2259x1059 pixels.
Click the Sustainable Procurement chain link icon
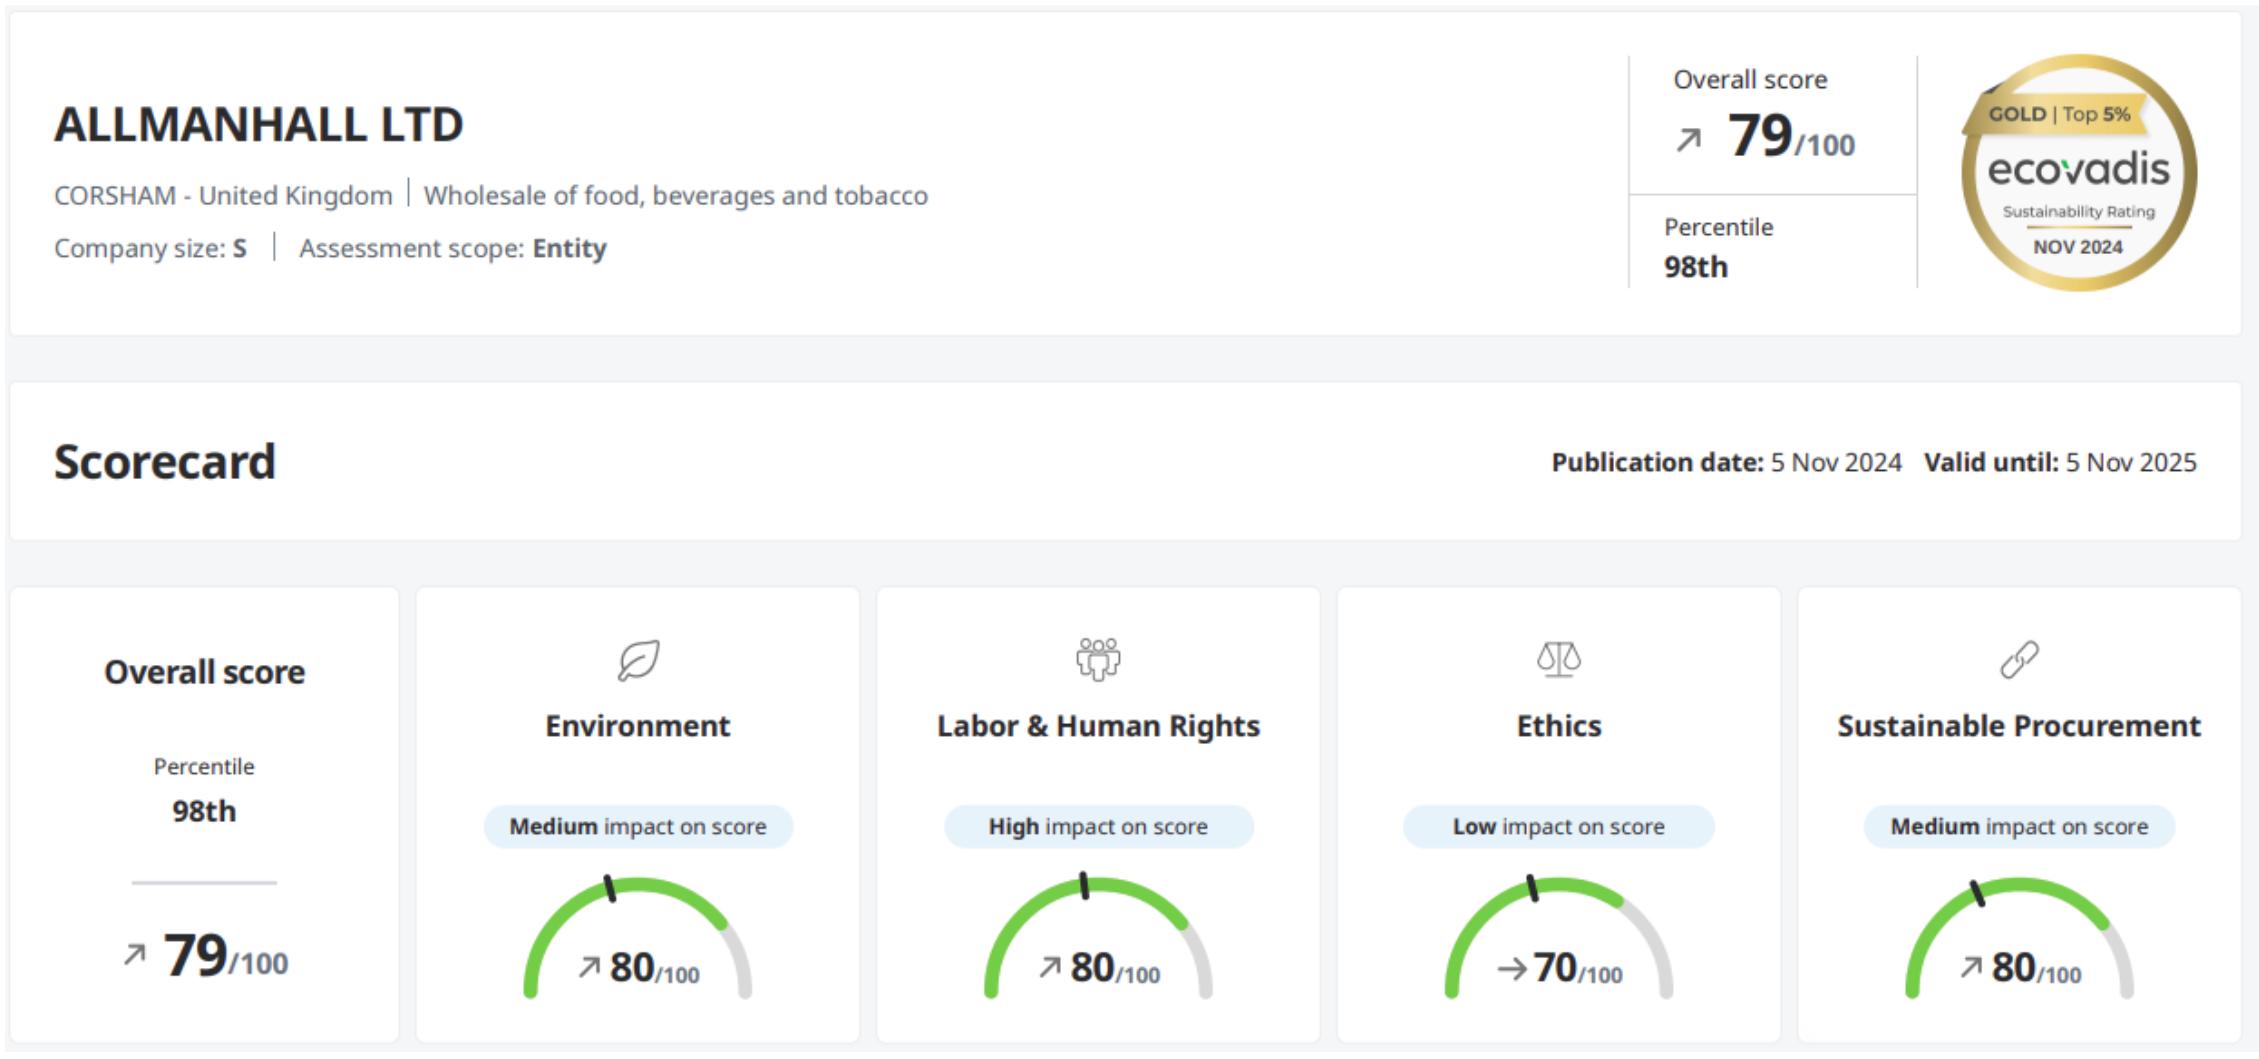pyautogui.click(x=2019, y=660)
